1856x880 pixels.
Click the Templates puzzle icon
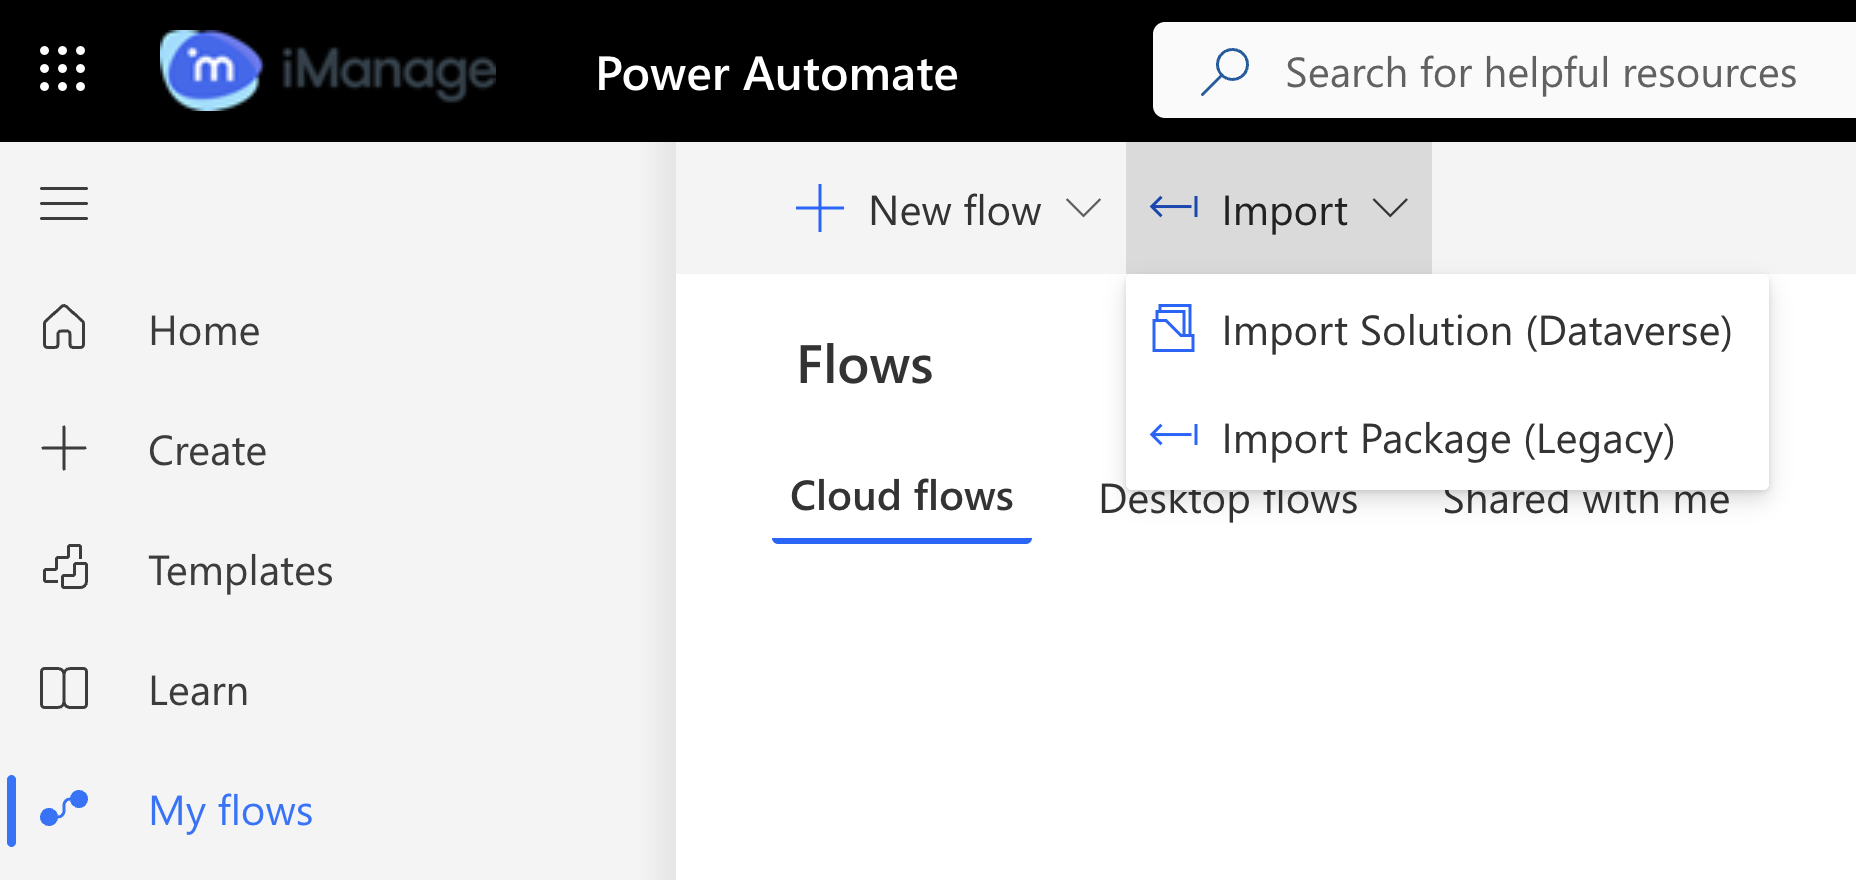[x=65, y=567]
